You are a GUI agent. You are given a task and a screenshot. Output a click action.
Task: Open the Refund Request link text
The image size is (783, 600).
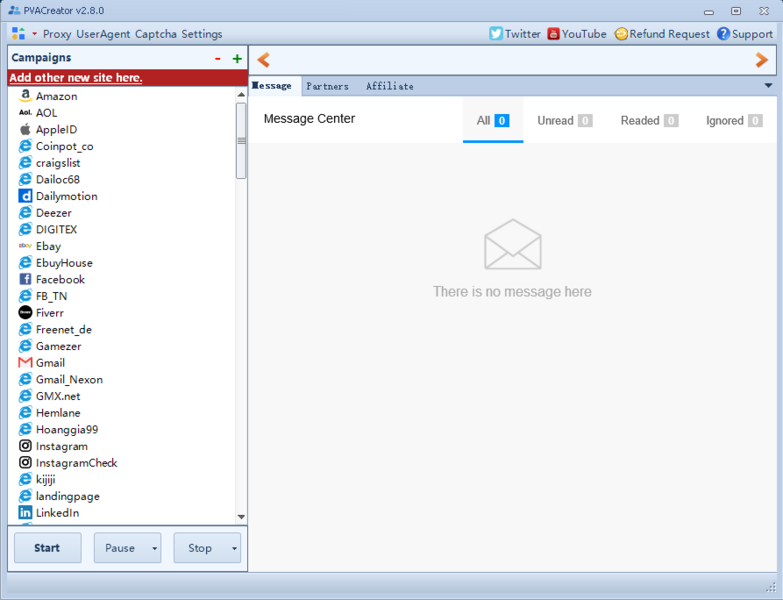point(669,34)
